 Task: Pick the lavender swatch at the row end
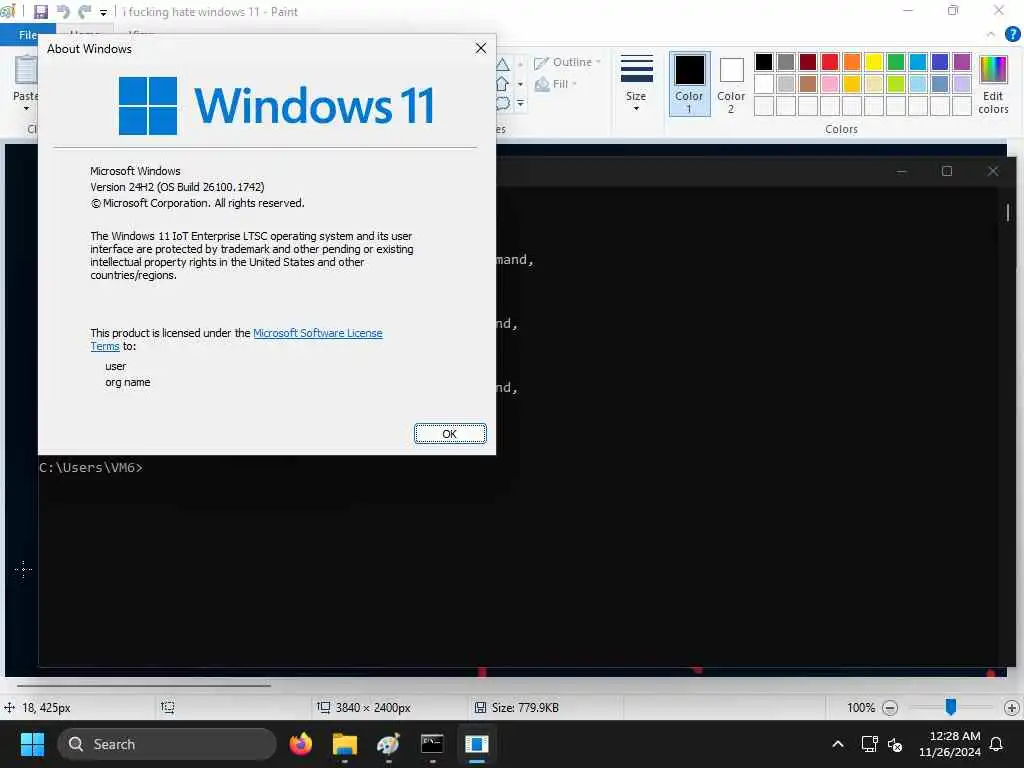961,84
